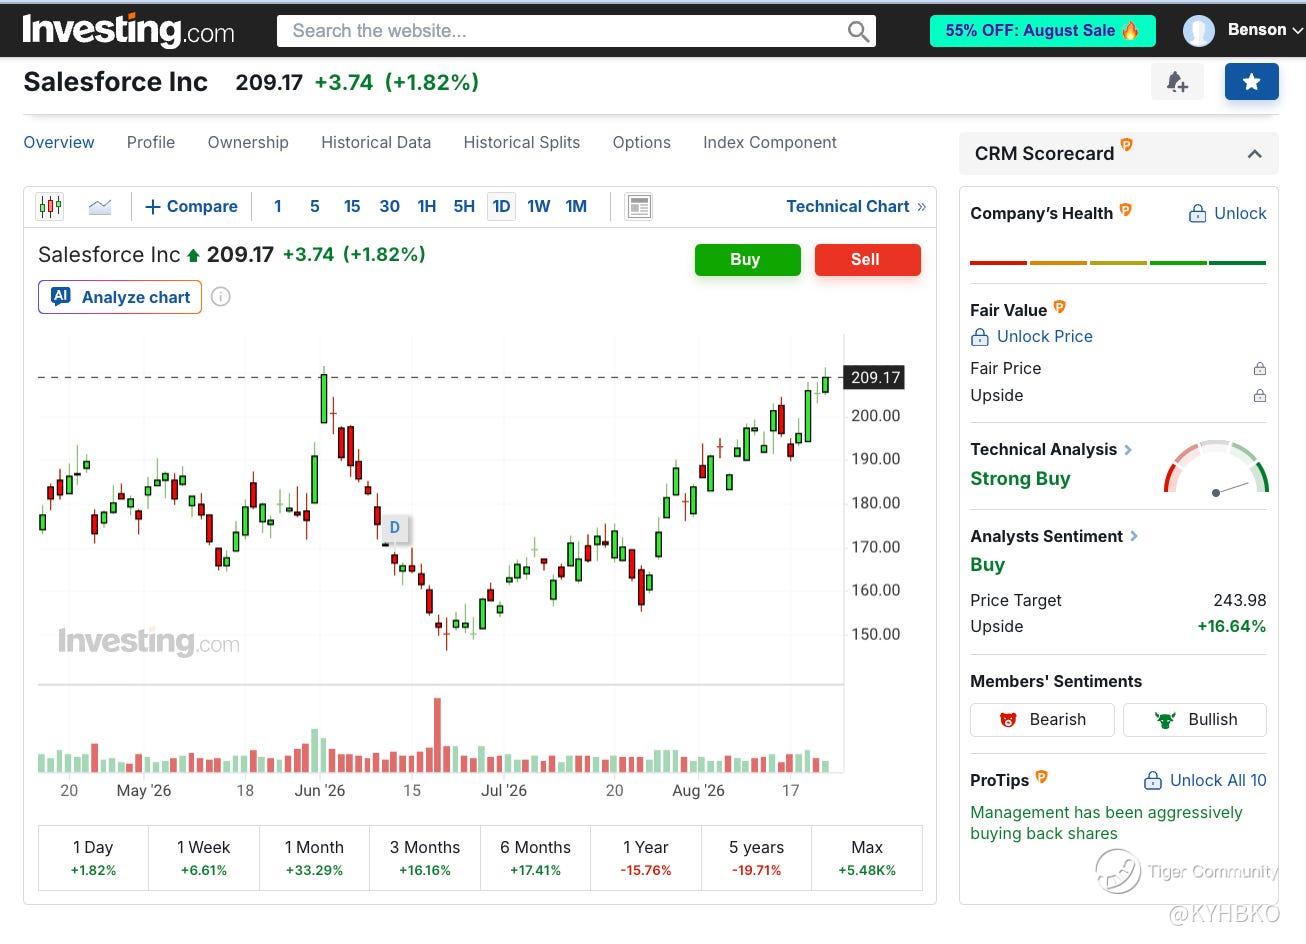Click the Technical Analysis gauge
The image size is (1306, 944).
pyautogui.click(x=1216, y=467)
